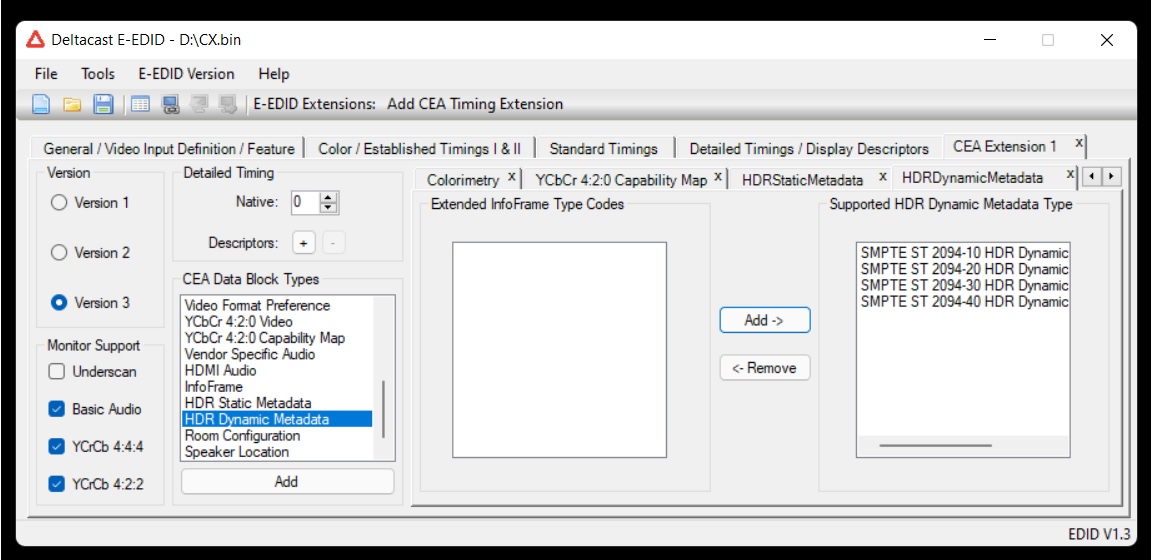Select SMPTE ST 2094-40 HDR Dynamic entry
The width and height of the screenshot is (1151, 560).
click(x=964, y=302)
